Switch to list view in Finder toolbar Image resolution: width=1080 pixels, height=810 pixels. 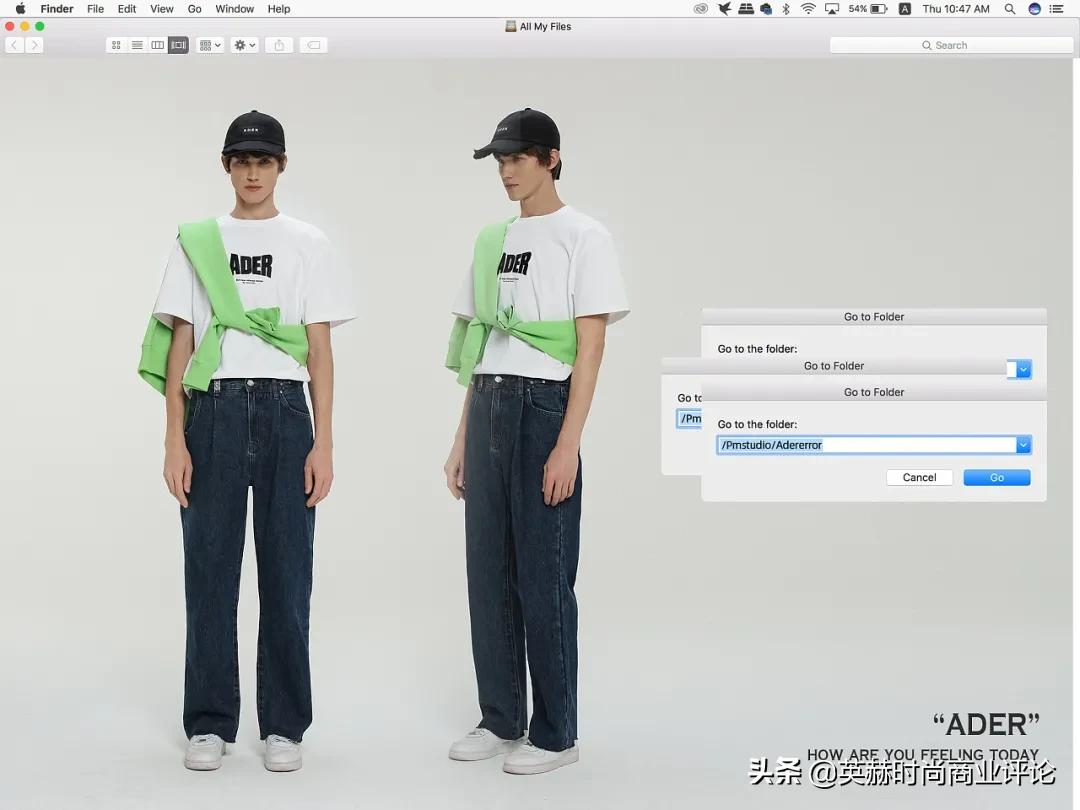click(137, 45)
